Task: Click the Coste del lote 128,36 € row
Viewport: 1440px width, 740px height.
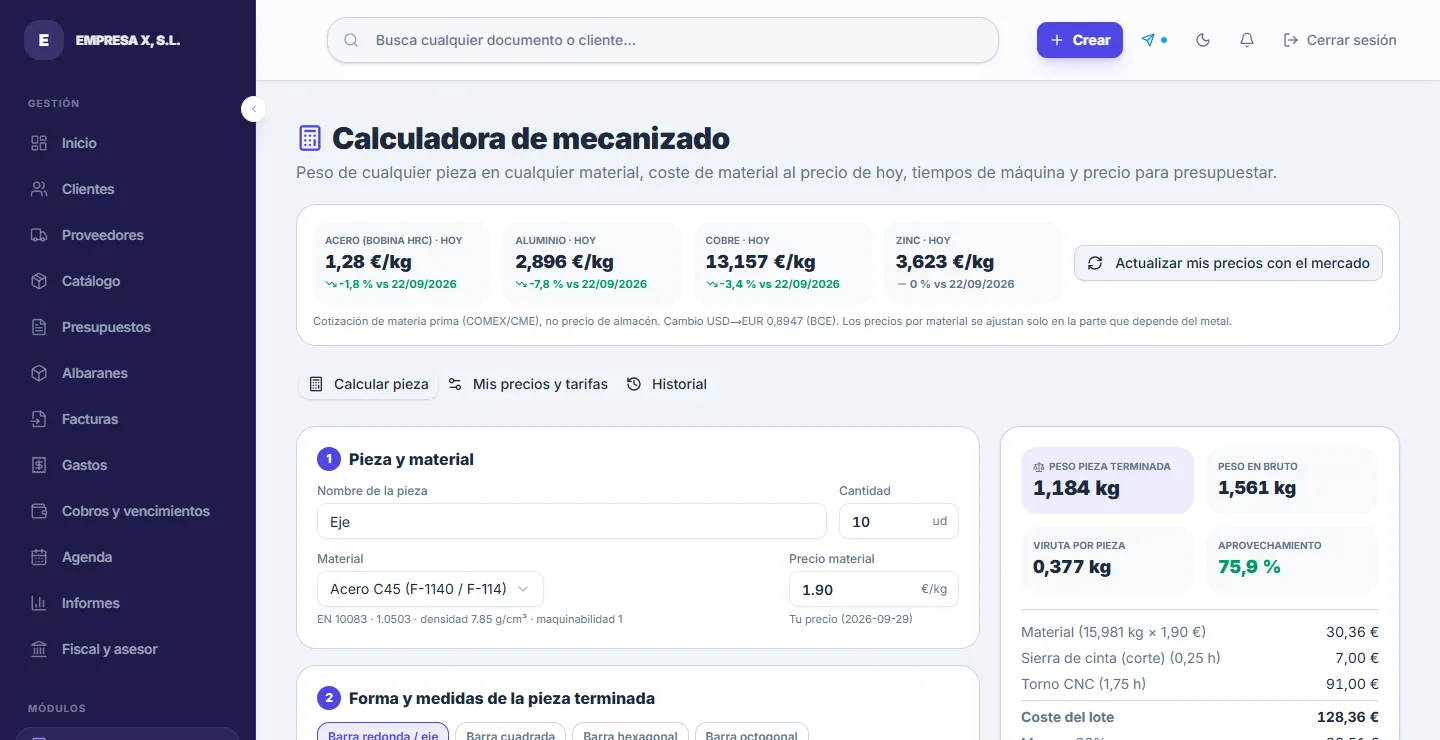Action: pos(1200,717)
